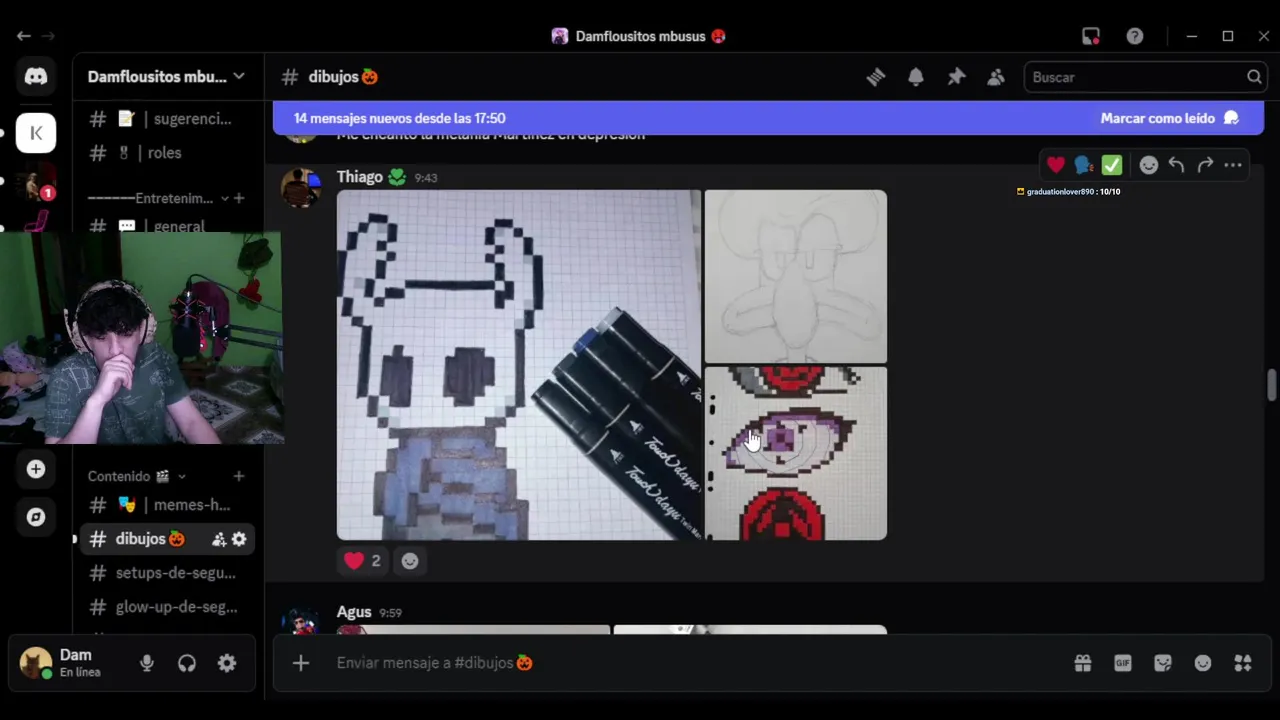React with red heart quick reaction

click(x=1056, y=165)
